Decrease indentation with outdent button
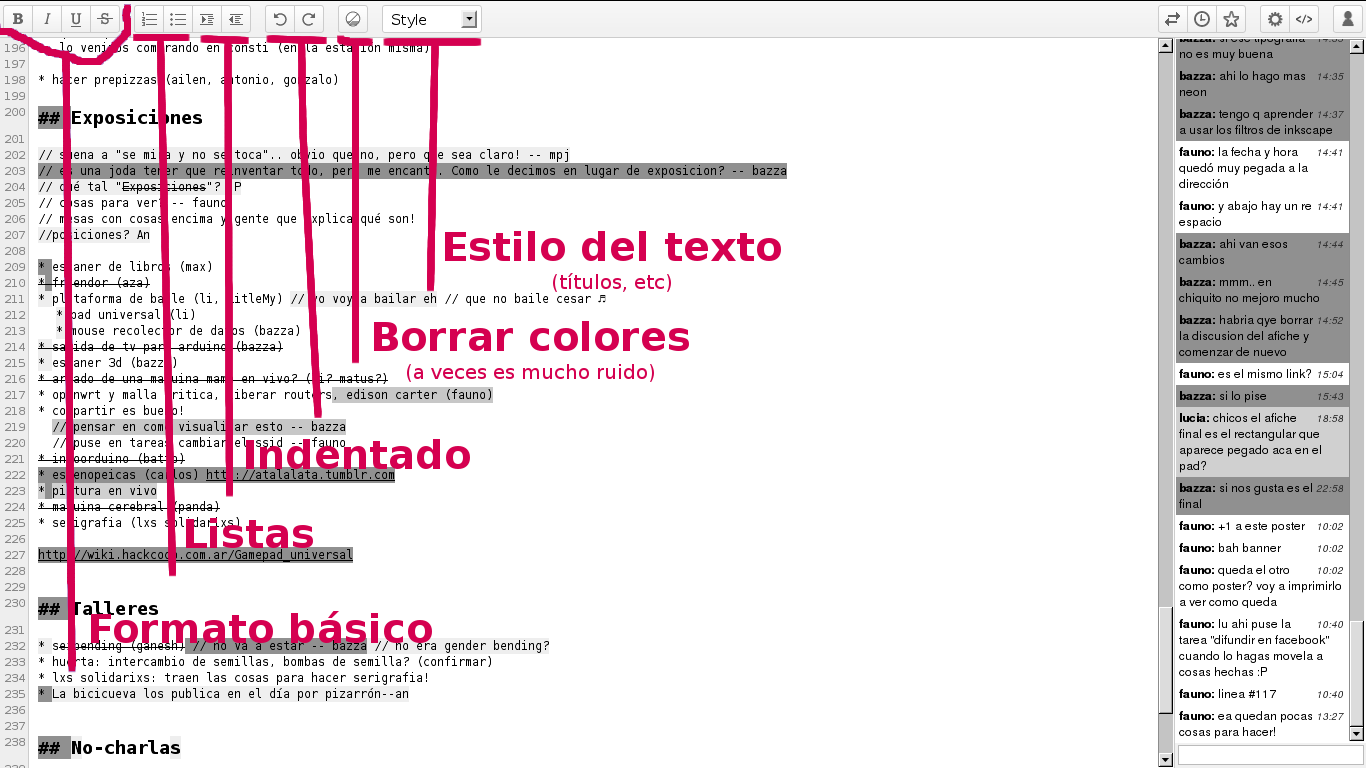Viewport: 1366px width, 768px height. click(x=234, y=19)
